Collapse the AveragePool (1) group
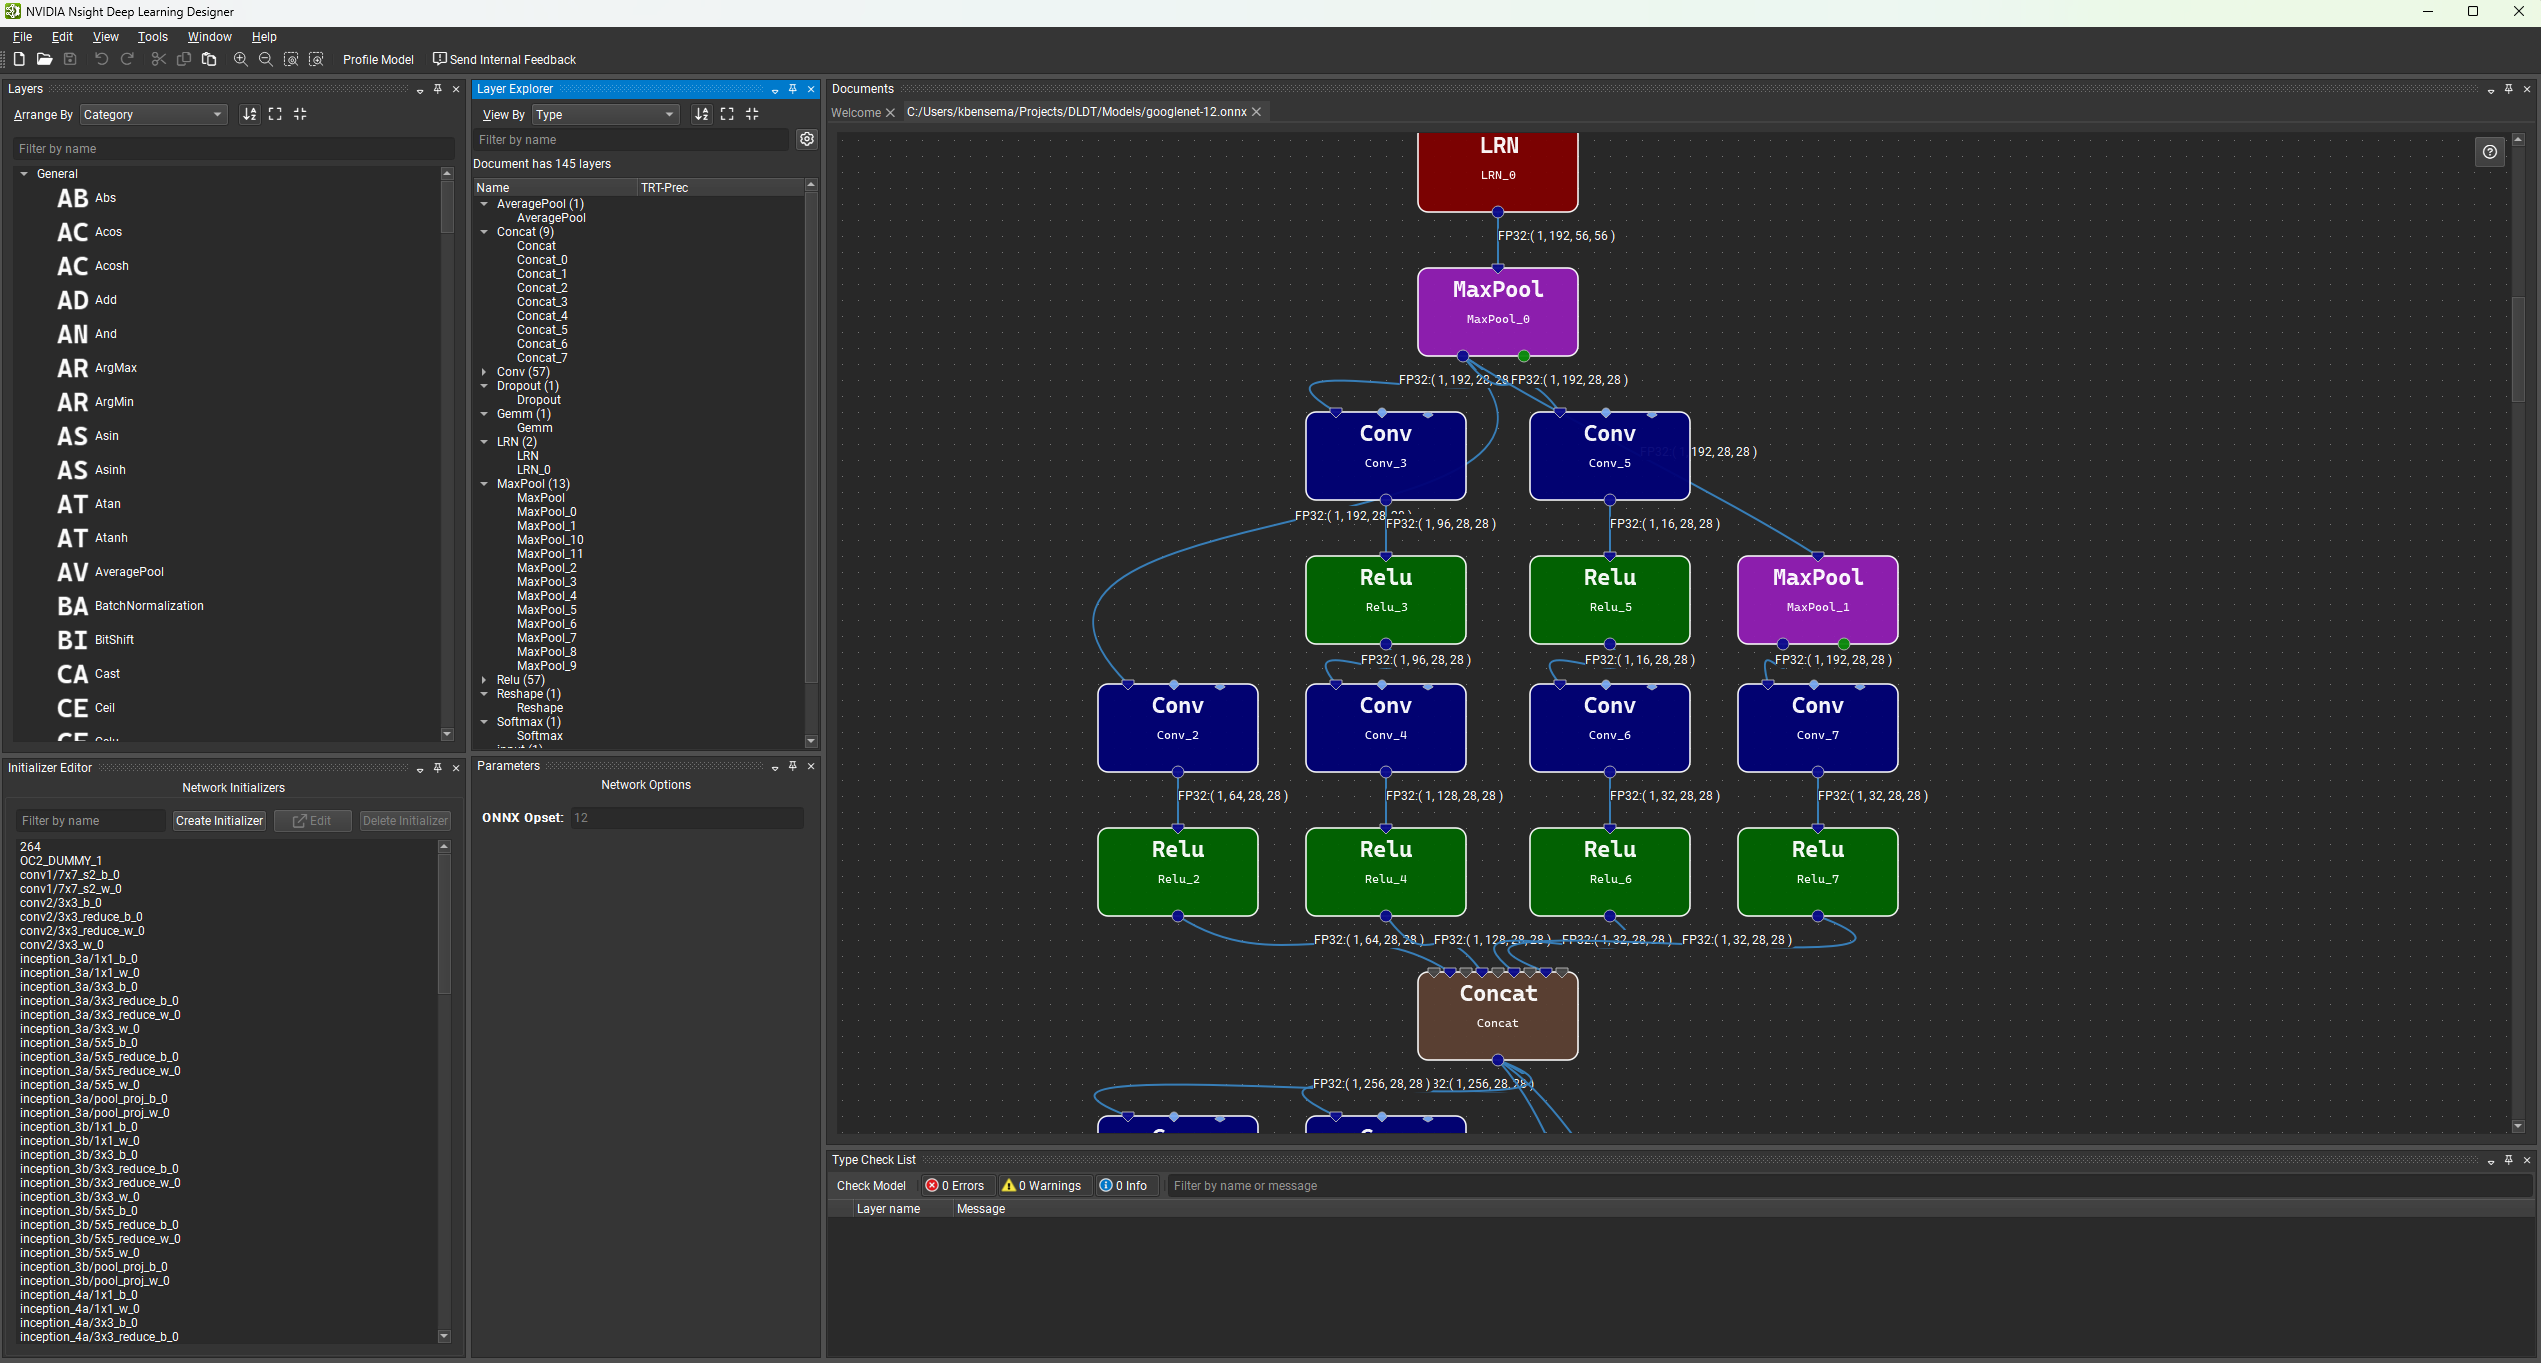Viewport: 2541px width, 1363px height. pos(484,204)
